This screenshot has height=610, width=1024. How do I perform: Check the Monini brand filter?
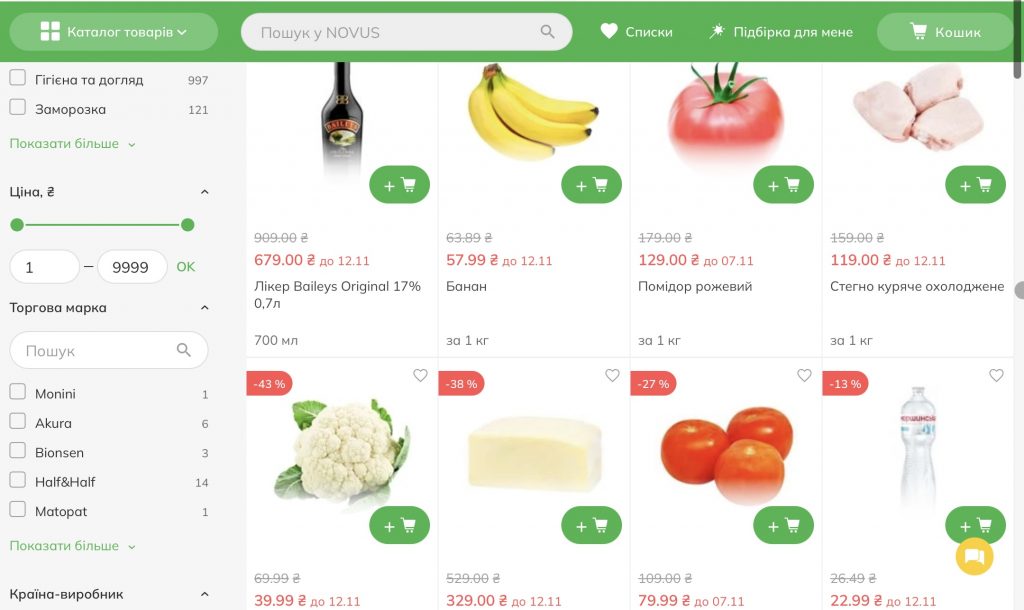[x=18, y=392]
